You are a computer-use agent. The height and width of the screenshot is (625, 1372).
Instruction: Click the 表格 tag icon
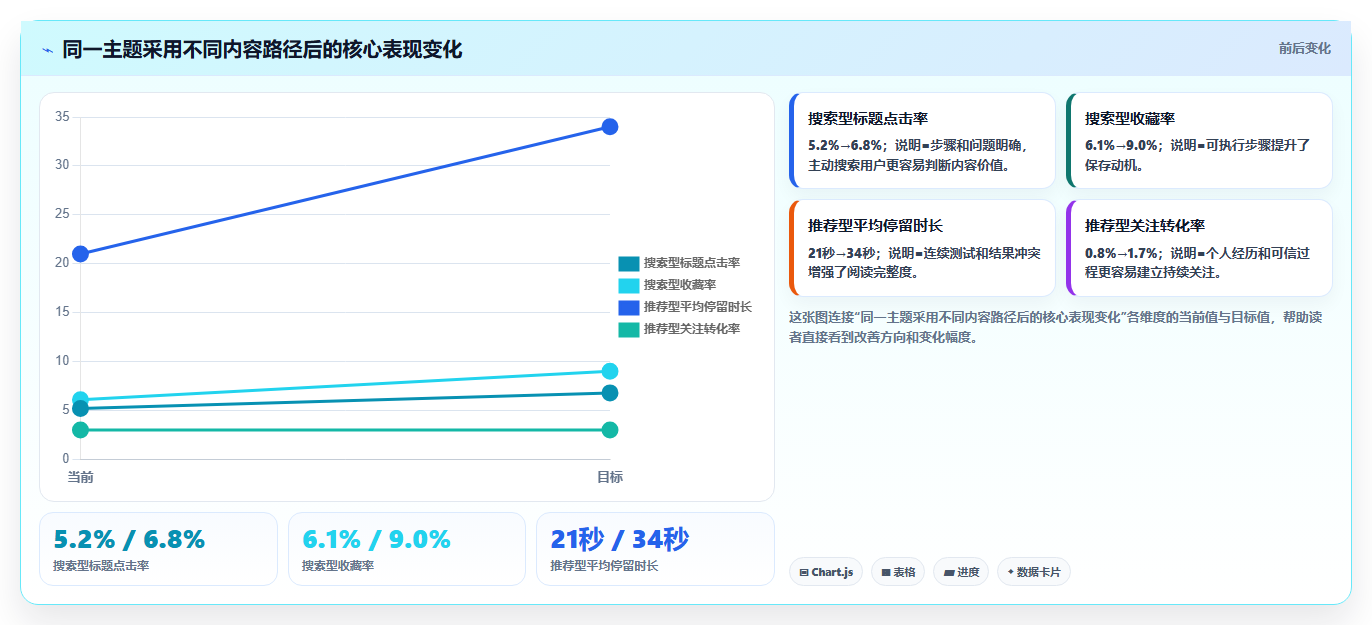(886, 573)
